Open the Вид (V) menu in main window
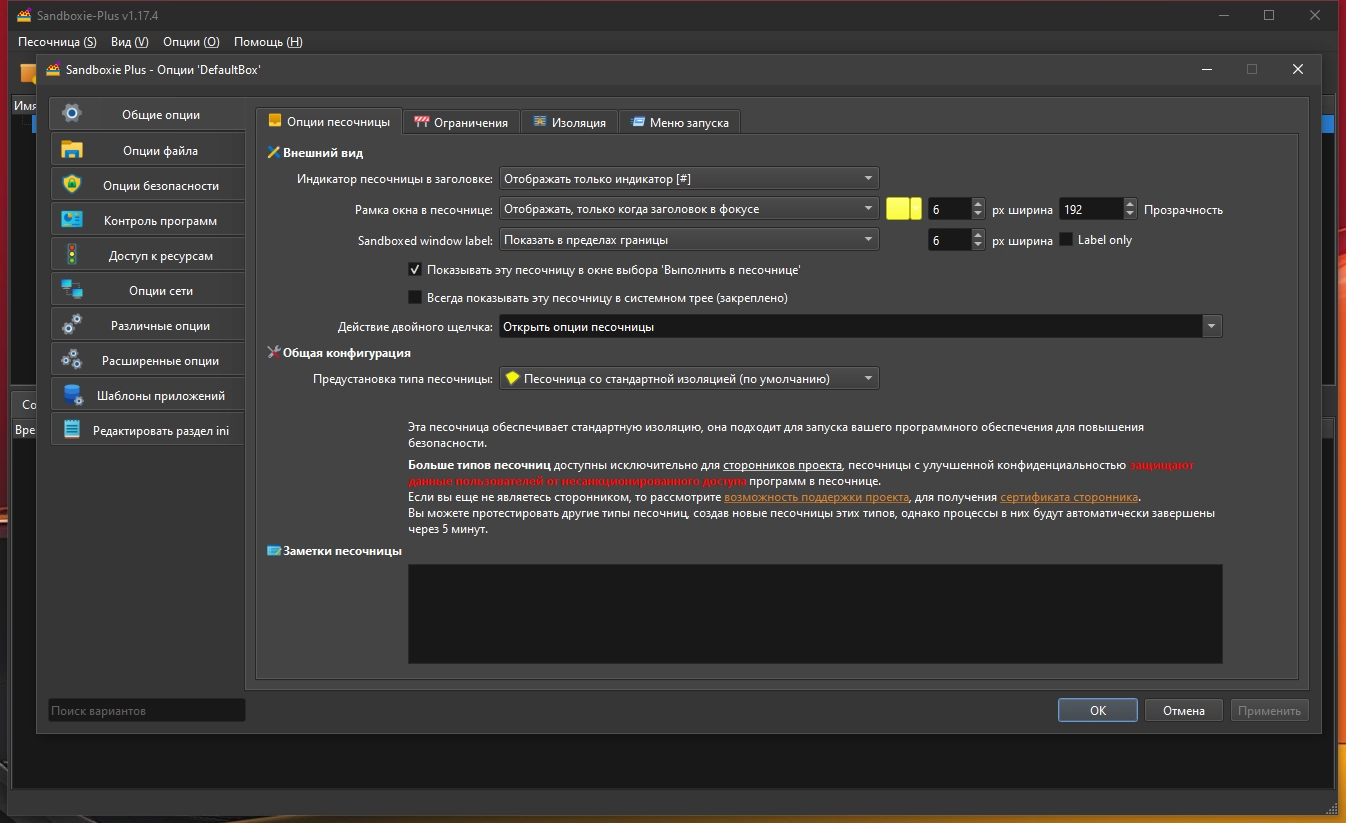1346x823 pixels. pyautogui.click(x=130, y=42)
